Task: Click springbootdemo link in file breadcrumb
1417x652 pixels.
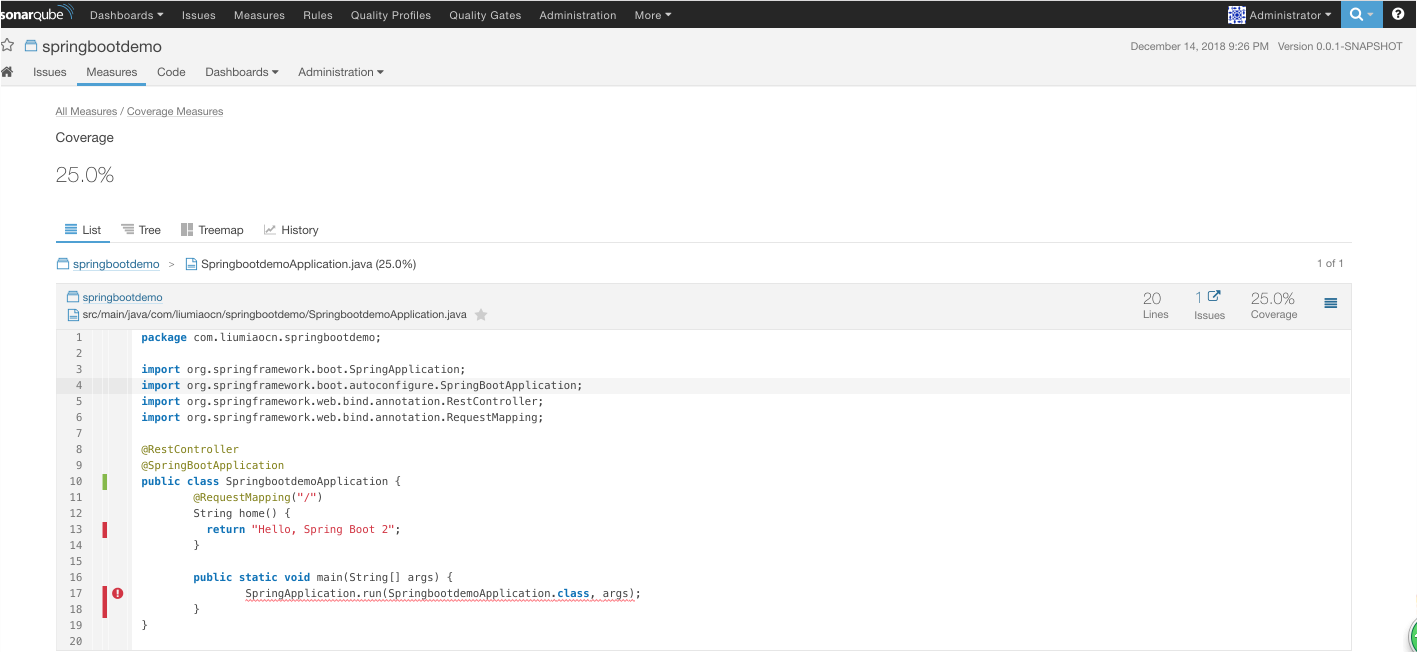Action: [116, 264]
